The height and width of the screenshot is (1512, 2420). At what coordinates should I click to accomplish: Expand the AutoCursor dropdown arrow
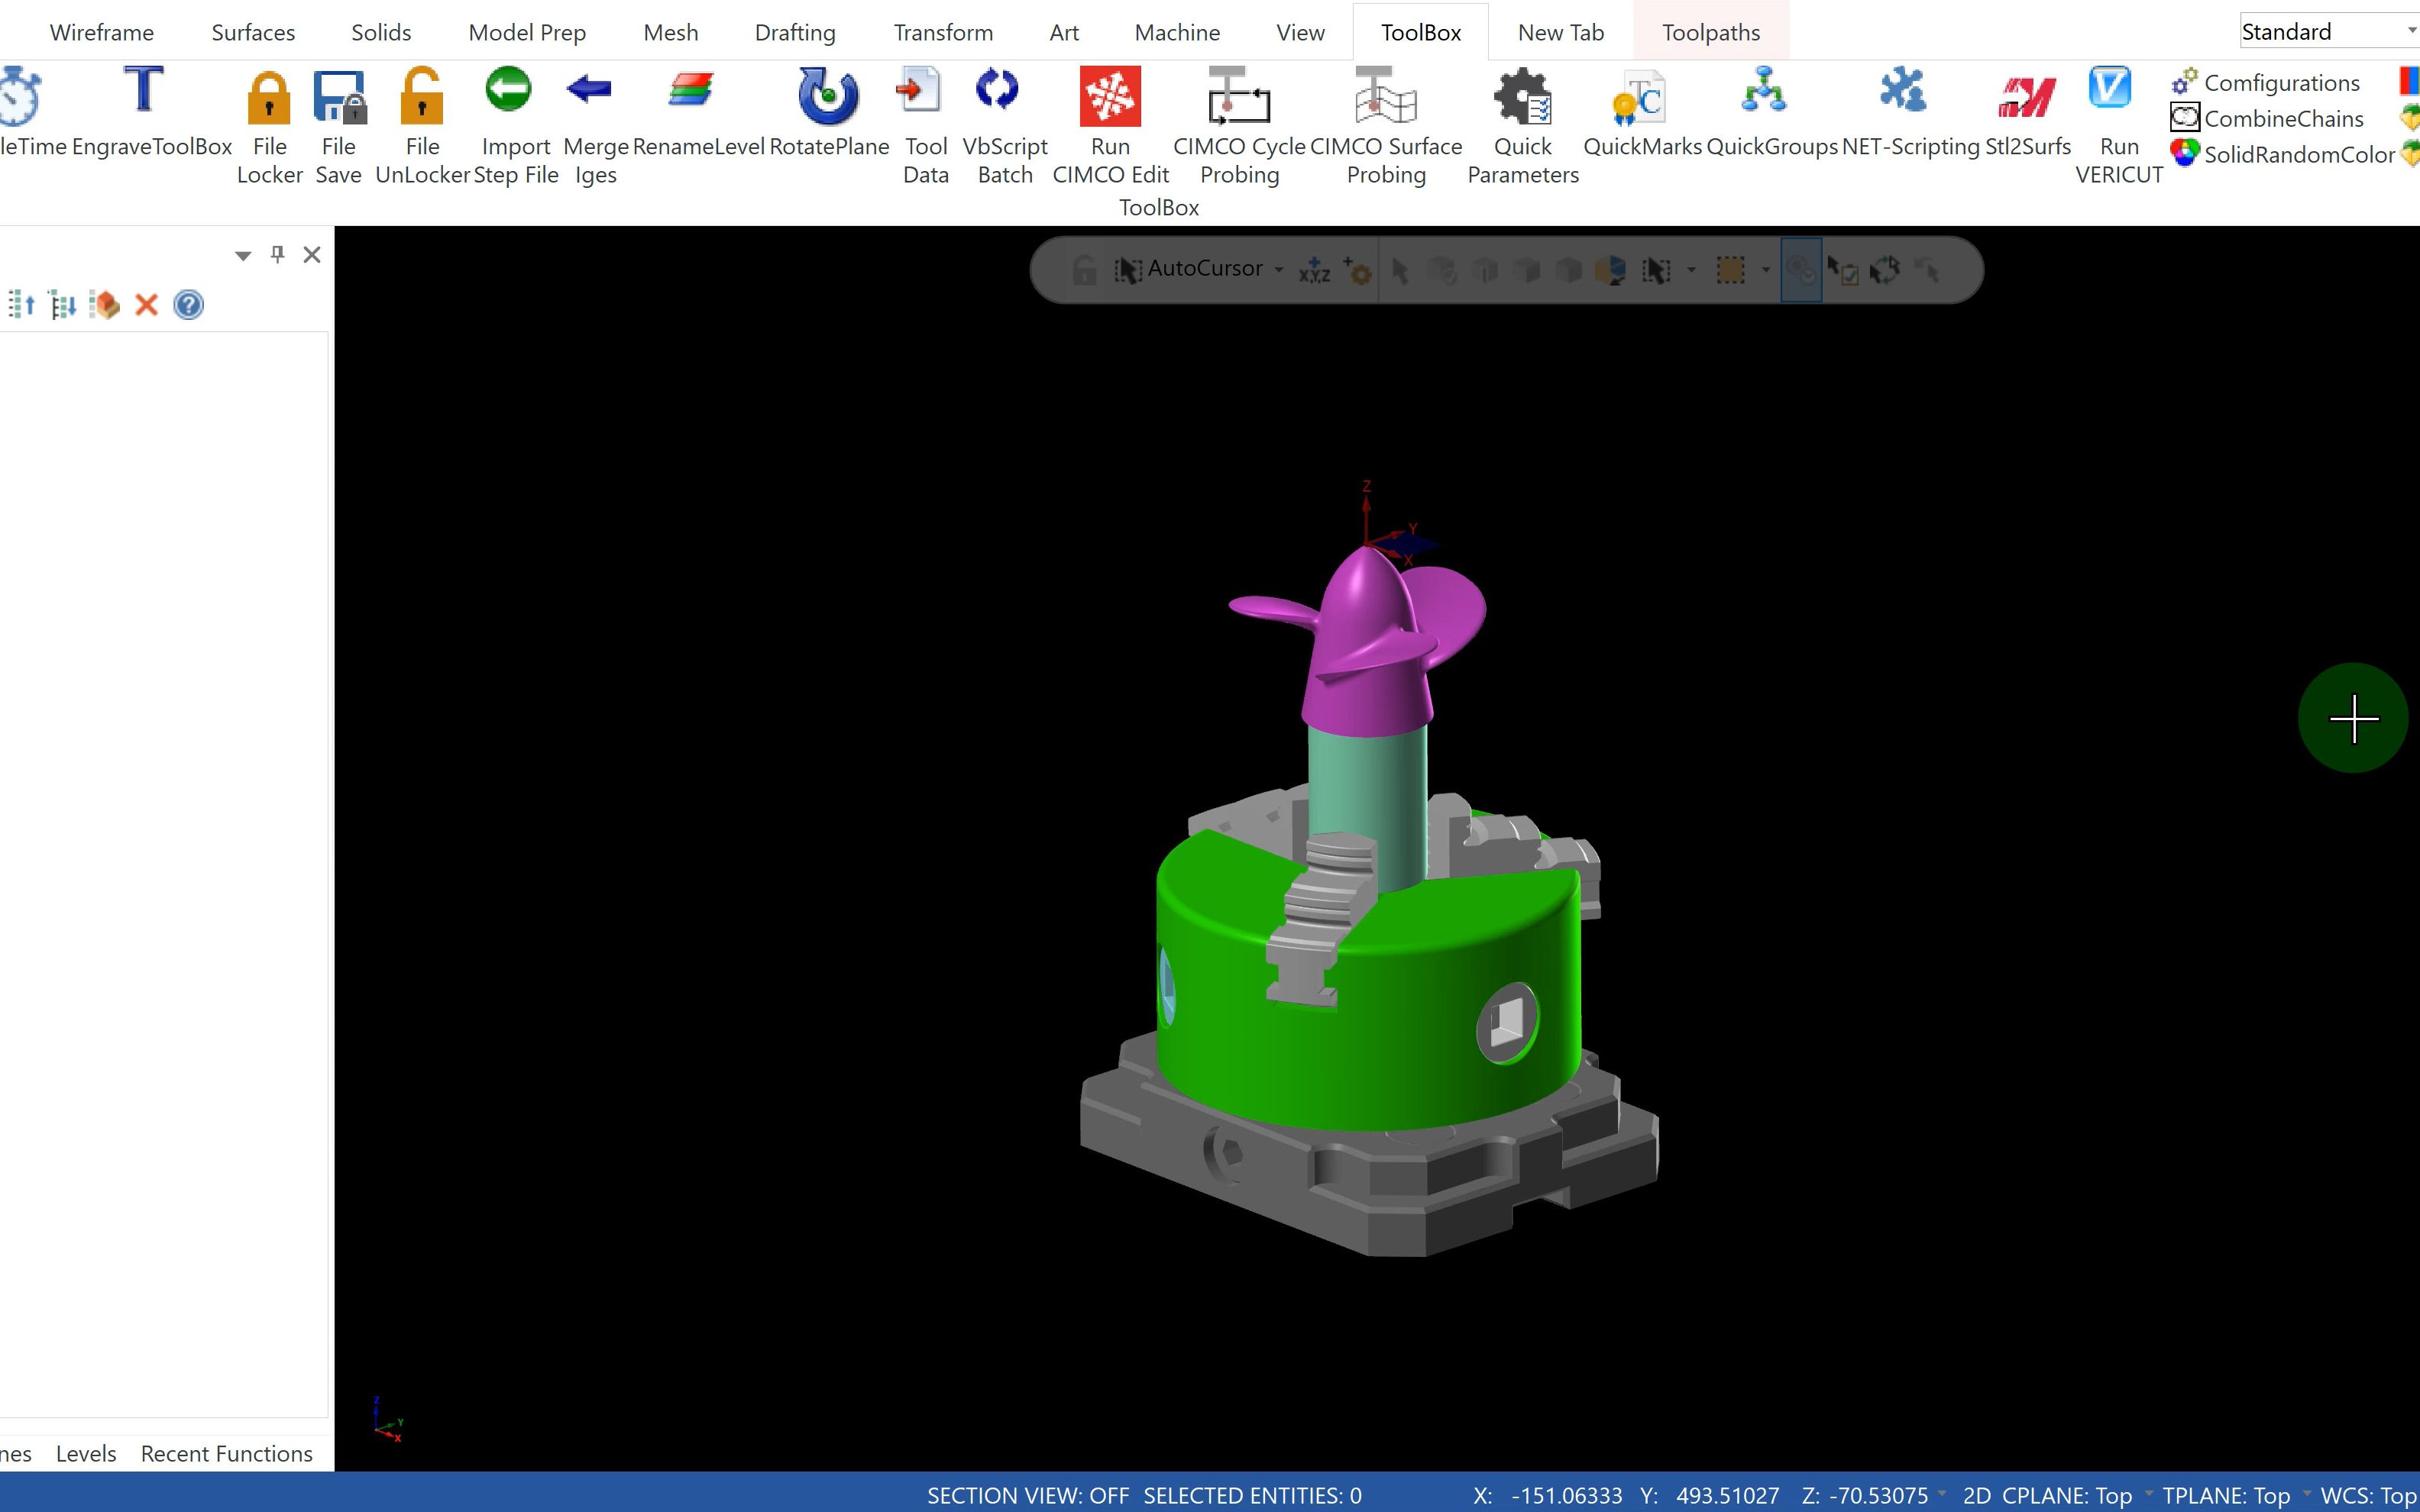[x=1279, y=270]
